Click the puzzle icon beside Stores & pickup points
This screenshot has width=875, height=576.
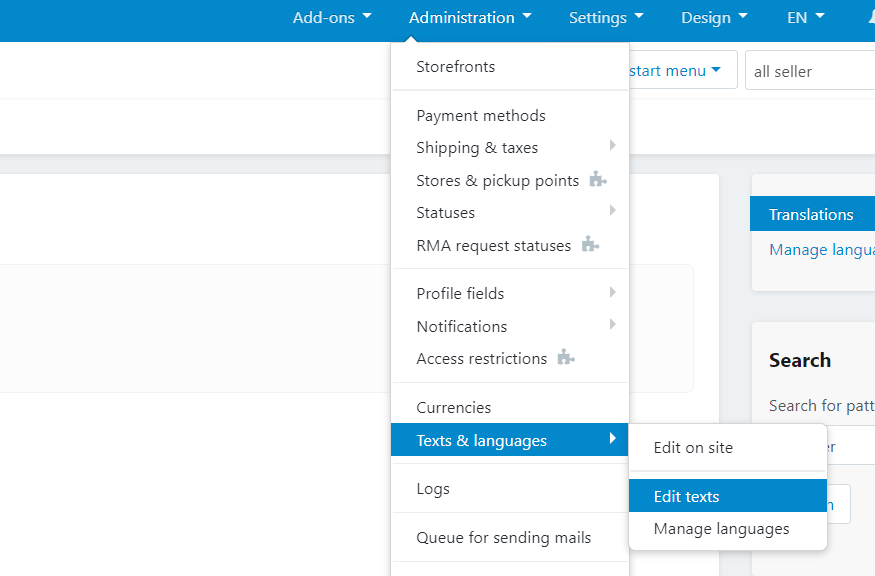pyautogui.click(x=597, y=180)
